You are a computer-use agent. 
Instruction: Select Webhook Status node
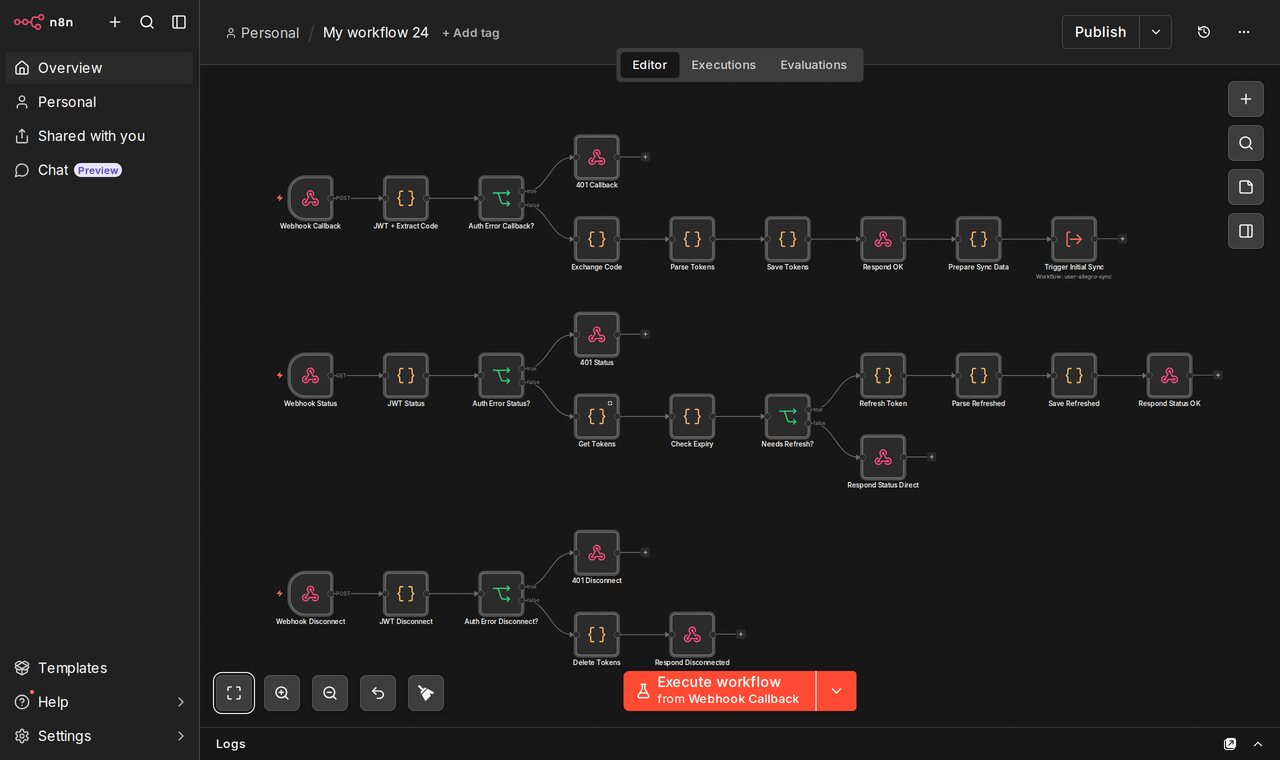coord(310,375)
